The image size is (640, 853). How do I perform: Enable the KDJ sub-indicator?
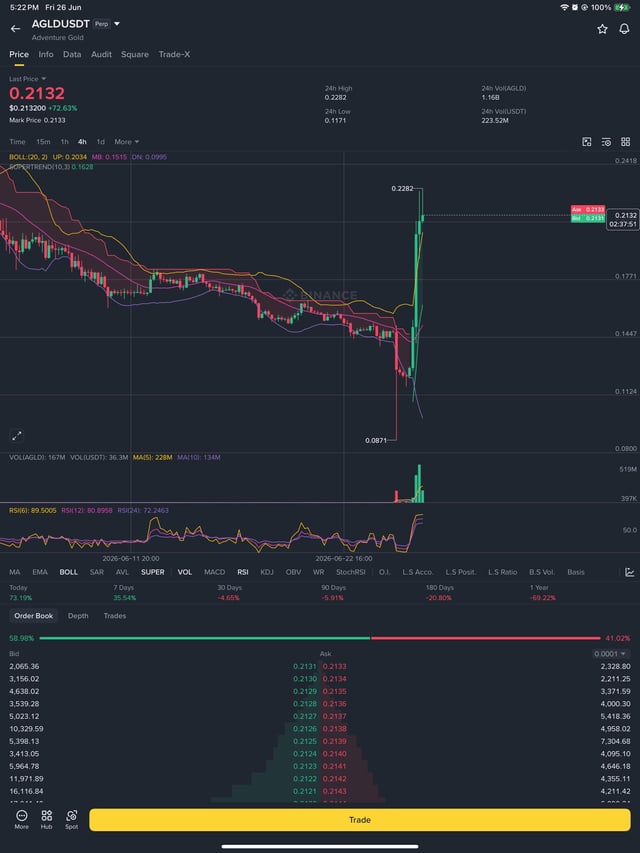coord(267,572)
